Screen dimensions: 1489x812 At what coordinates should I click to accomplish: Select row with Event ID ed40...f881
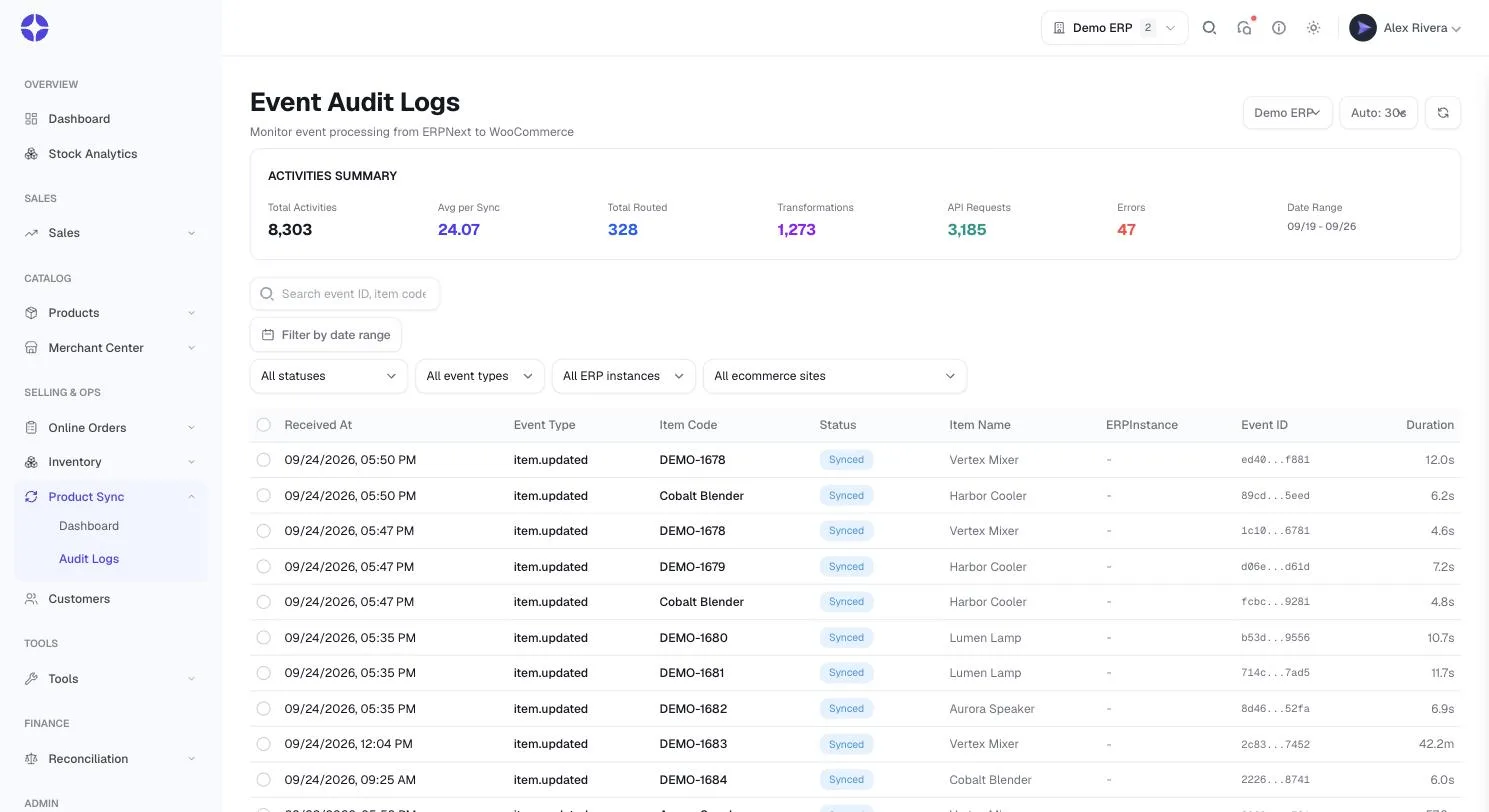264,460
